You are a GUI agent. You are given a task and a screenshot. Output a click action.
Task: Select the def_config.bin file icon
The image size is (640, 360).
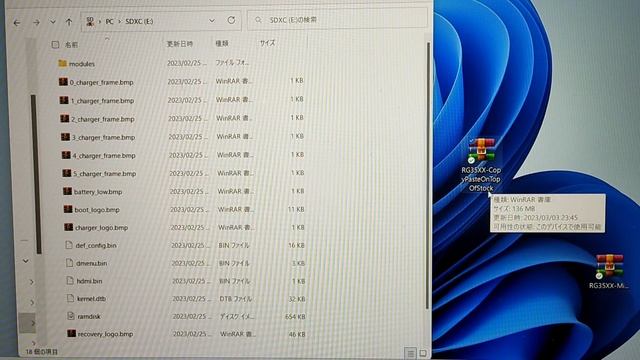point(69,245)
